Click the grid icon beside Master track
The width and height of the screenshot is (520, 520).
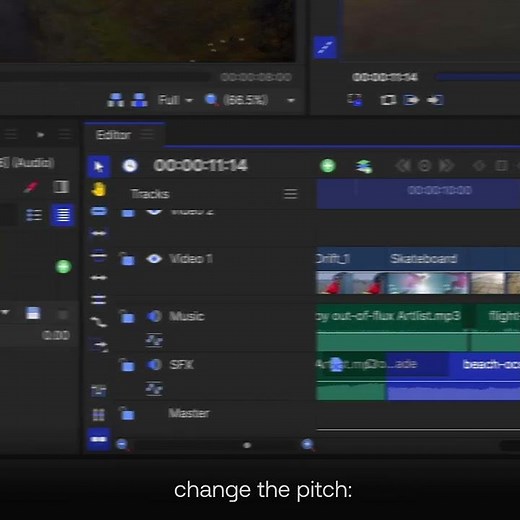(98, 414)
